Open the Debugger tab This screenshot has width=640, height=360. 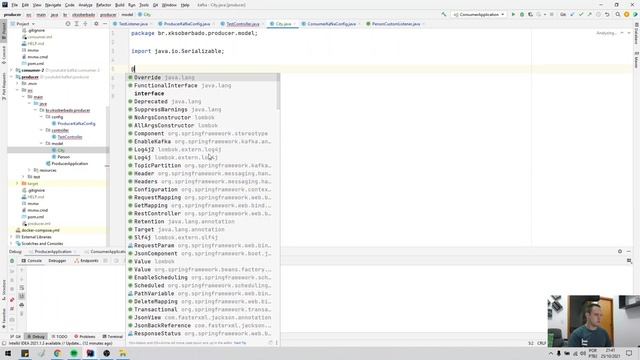click(57, 260)
